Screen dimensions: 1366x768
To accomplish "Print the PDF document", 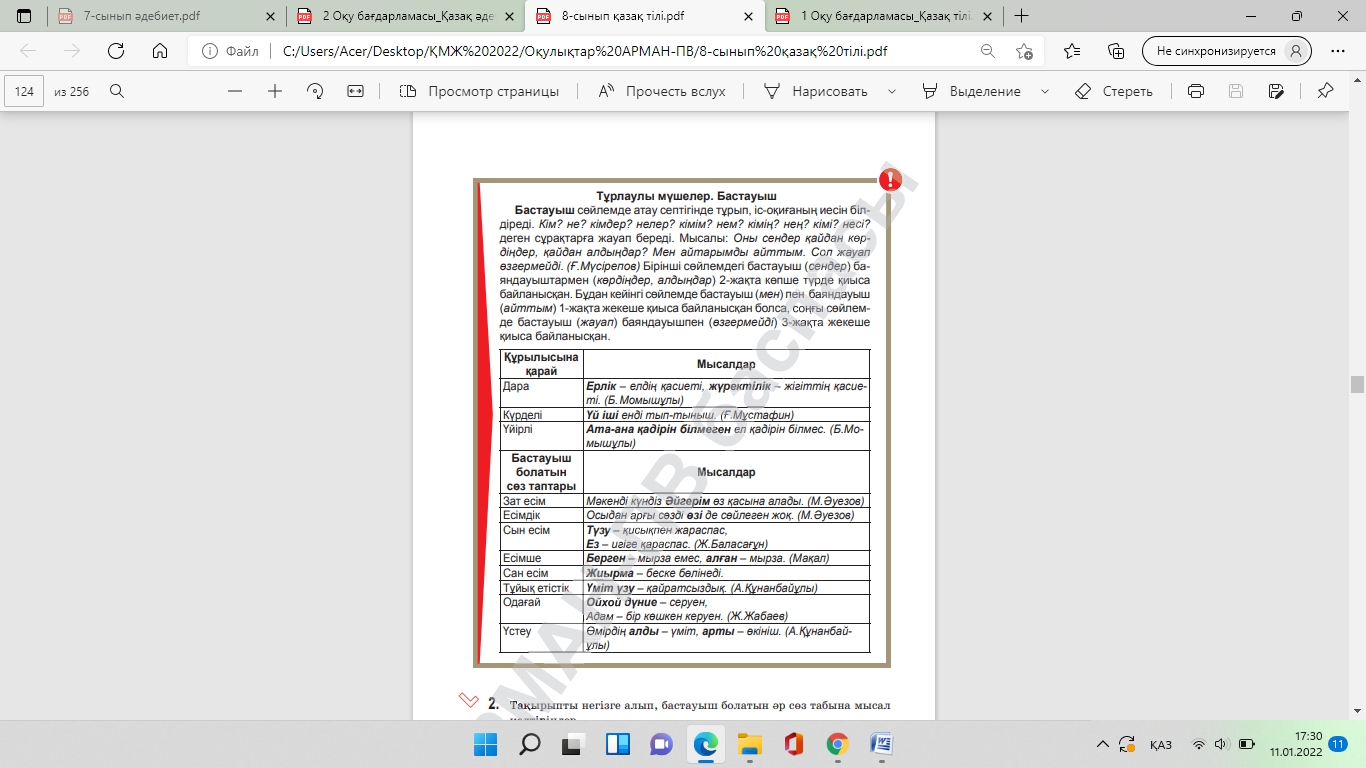I will pos(1195,91).
